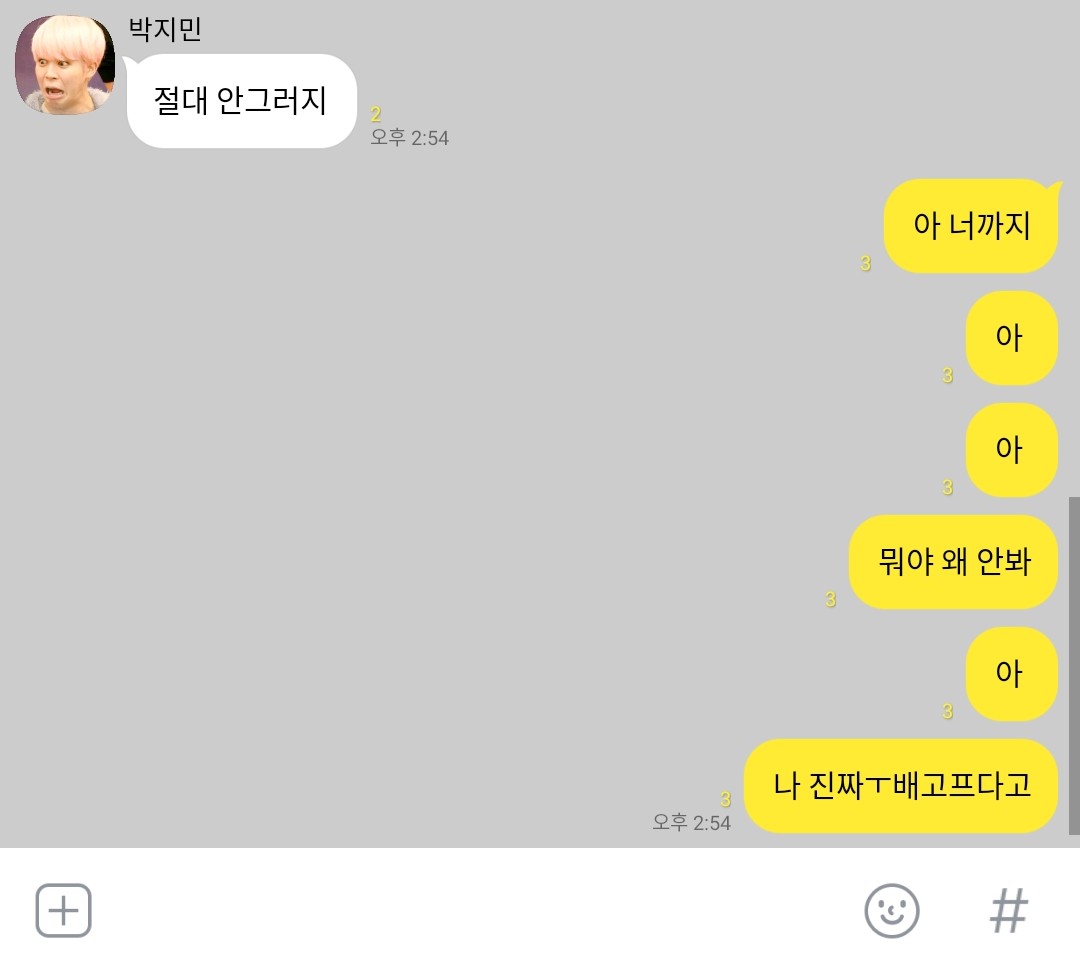This screenshot has height=974, width=1080.
Task: Click the message text input area
Action: [475, 911]
